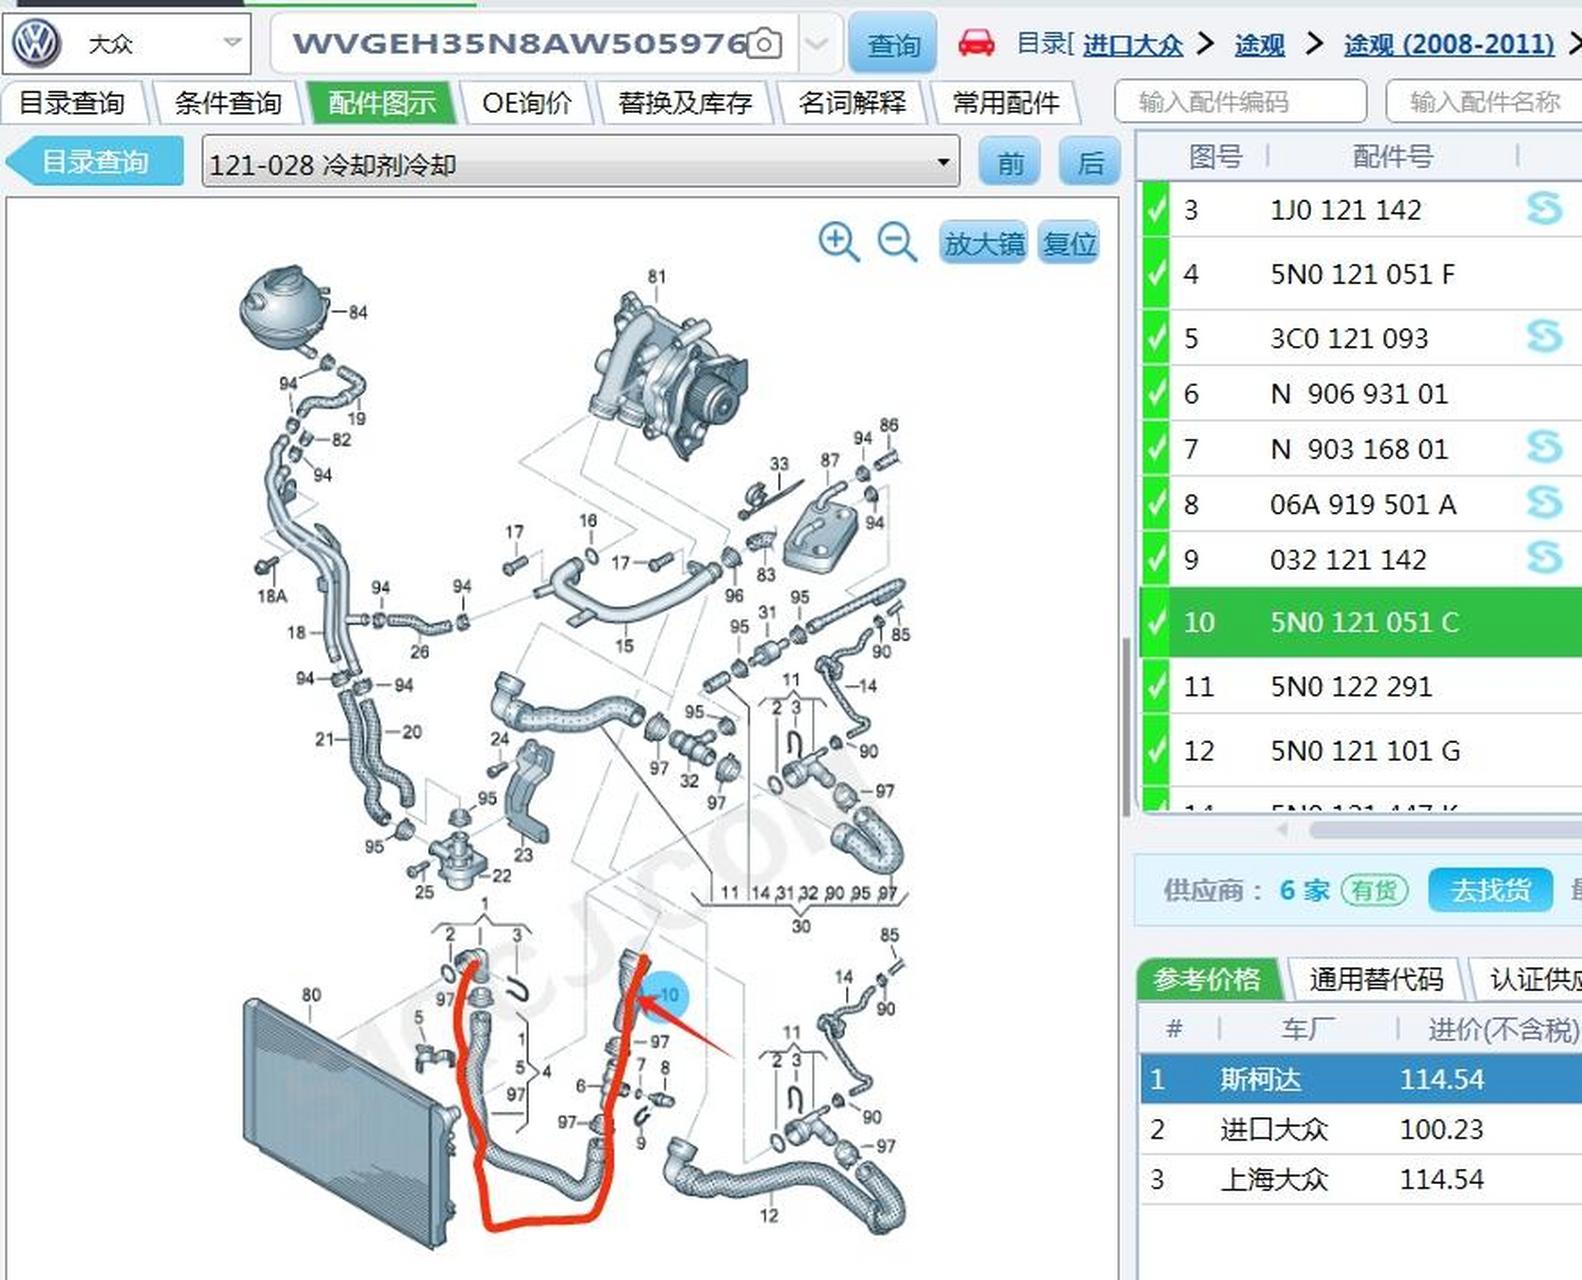Image resolution: width=1582 pixels, height=1280 pixels.
Task: Open the OE询价 tab
Action: click(527, 102)
